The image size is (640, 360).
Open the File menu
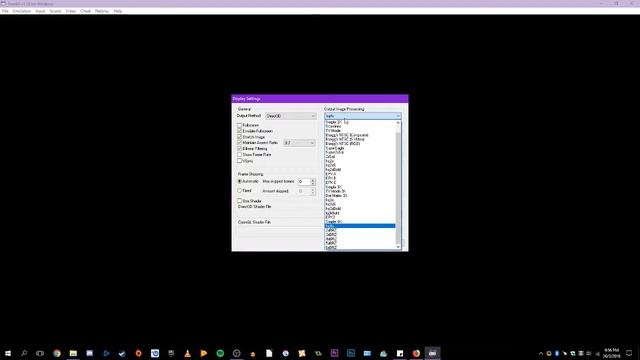[5, 11]
